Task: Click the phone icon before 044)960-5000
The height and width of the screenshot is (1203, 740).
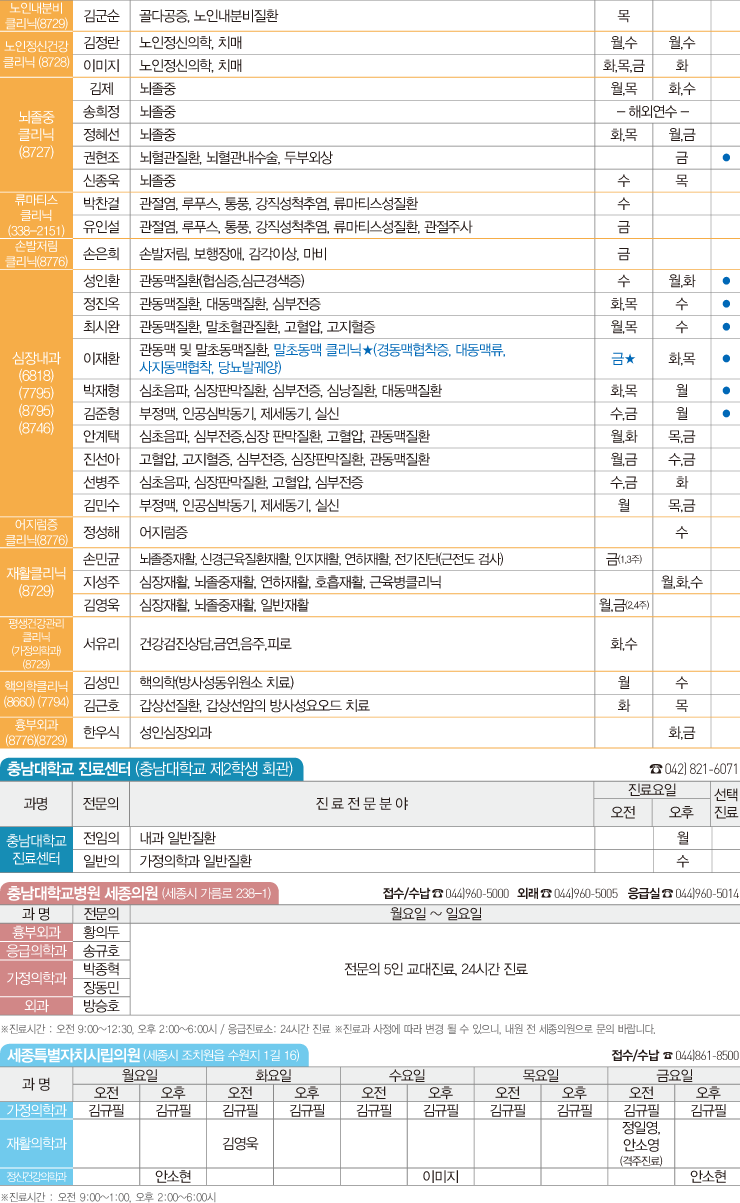Action: pyautogui.click(x=437, y=893)
